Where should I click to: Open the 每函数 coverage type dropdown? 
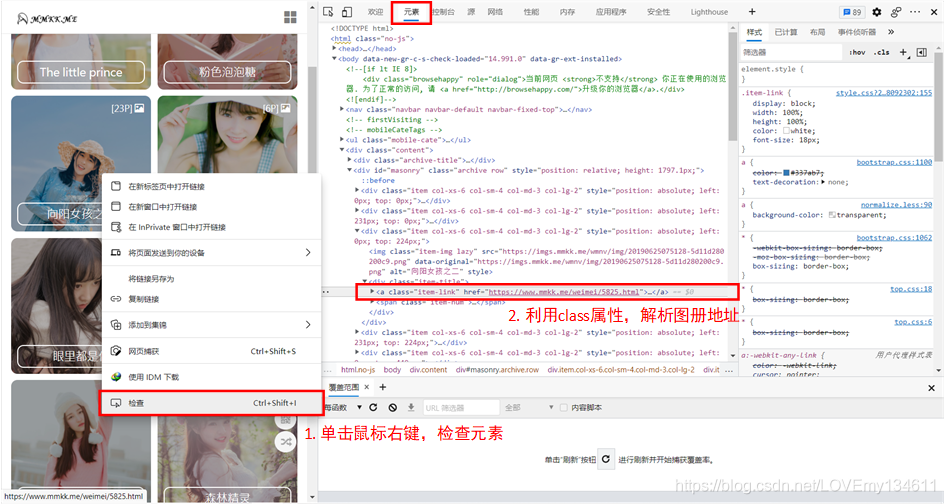point(343,408)
